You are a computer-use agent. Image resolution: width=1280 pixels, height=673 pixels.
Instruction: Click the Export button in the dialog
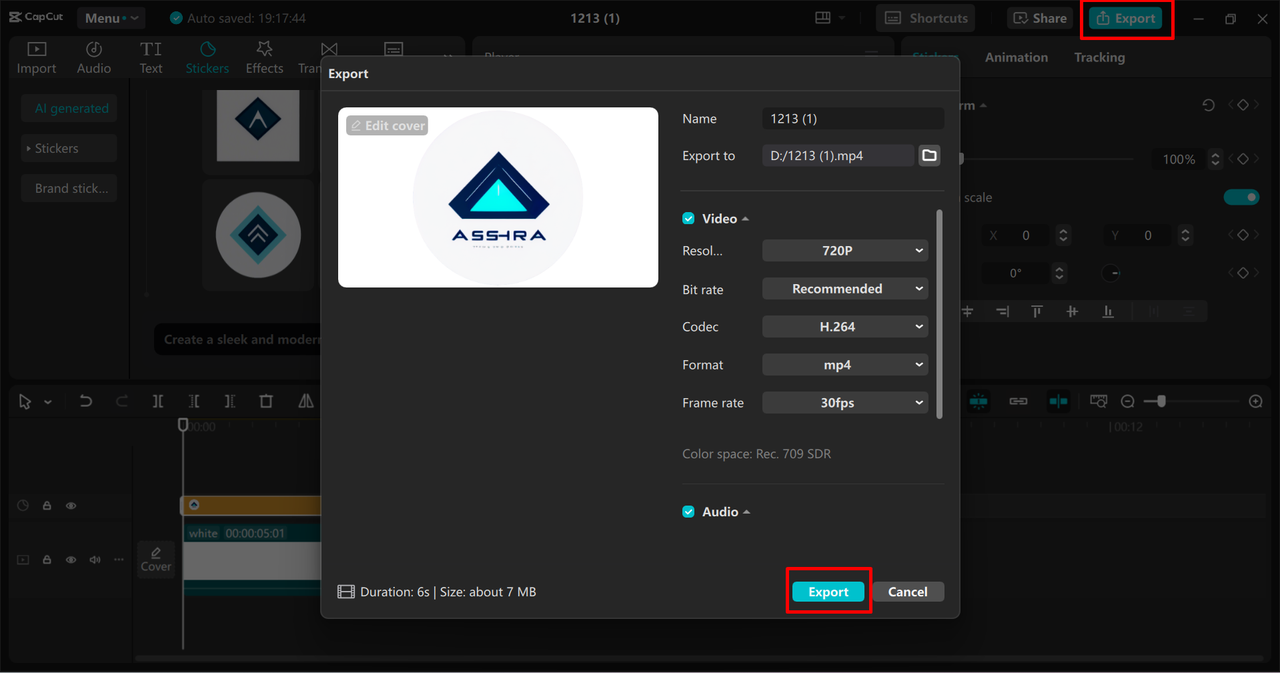828,592
